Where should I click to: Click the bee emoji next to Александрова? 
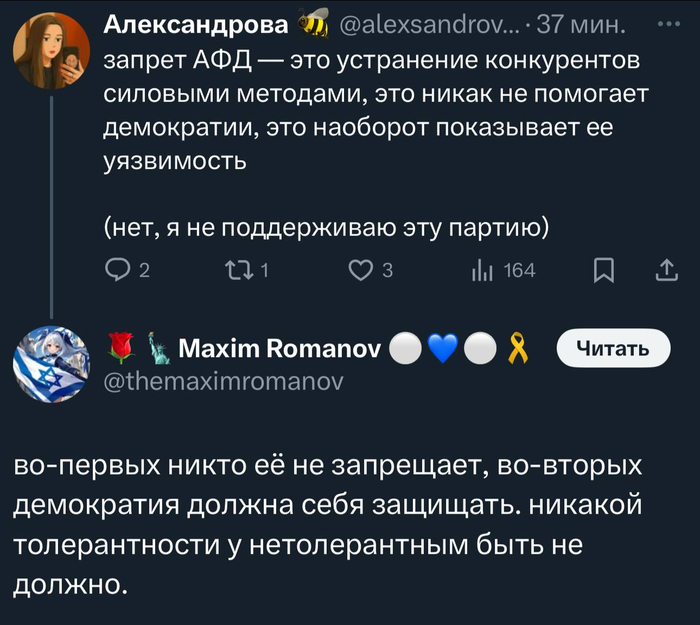(315, 21)
